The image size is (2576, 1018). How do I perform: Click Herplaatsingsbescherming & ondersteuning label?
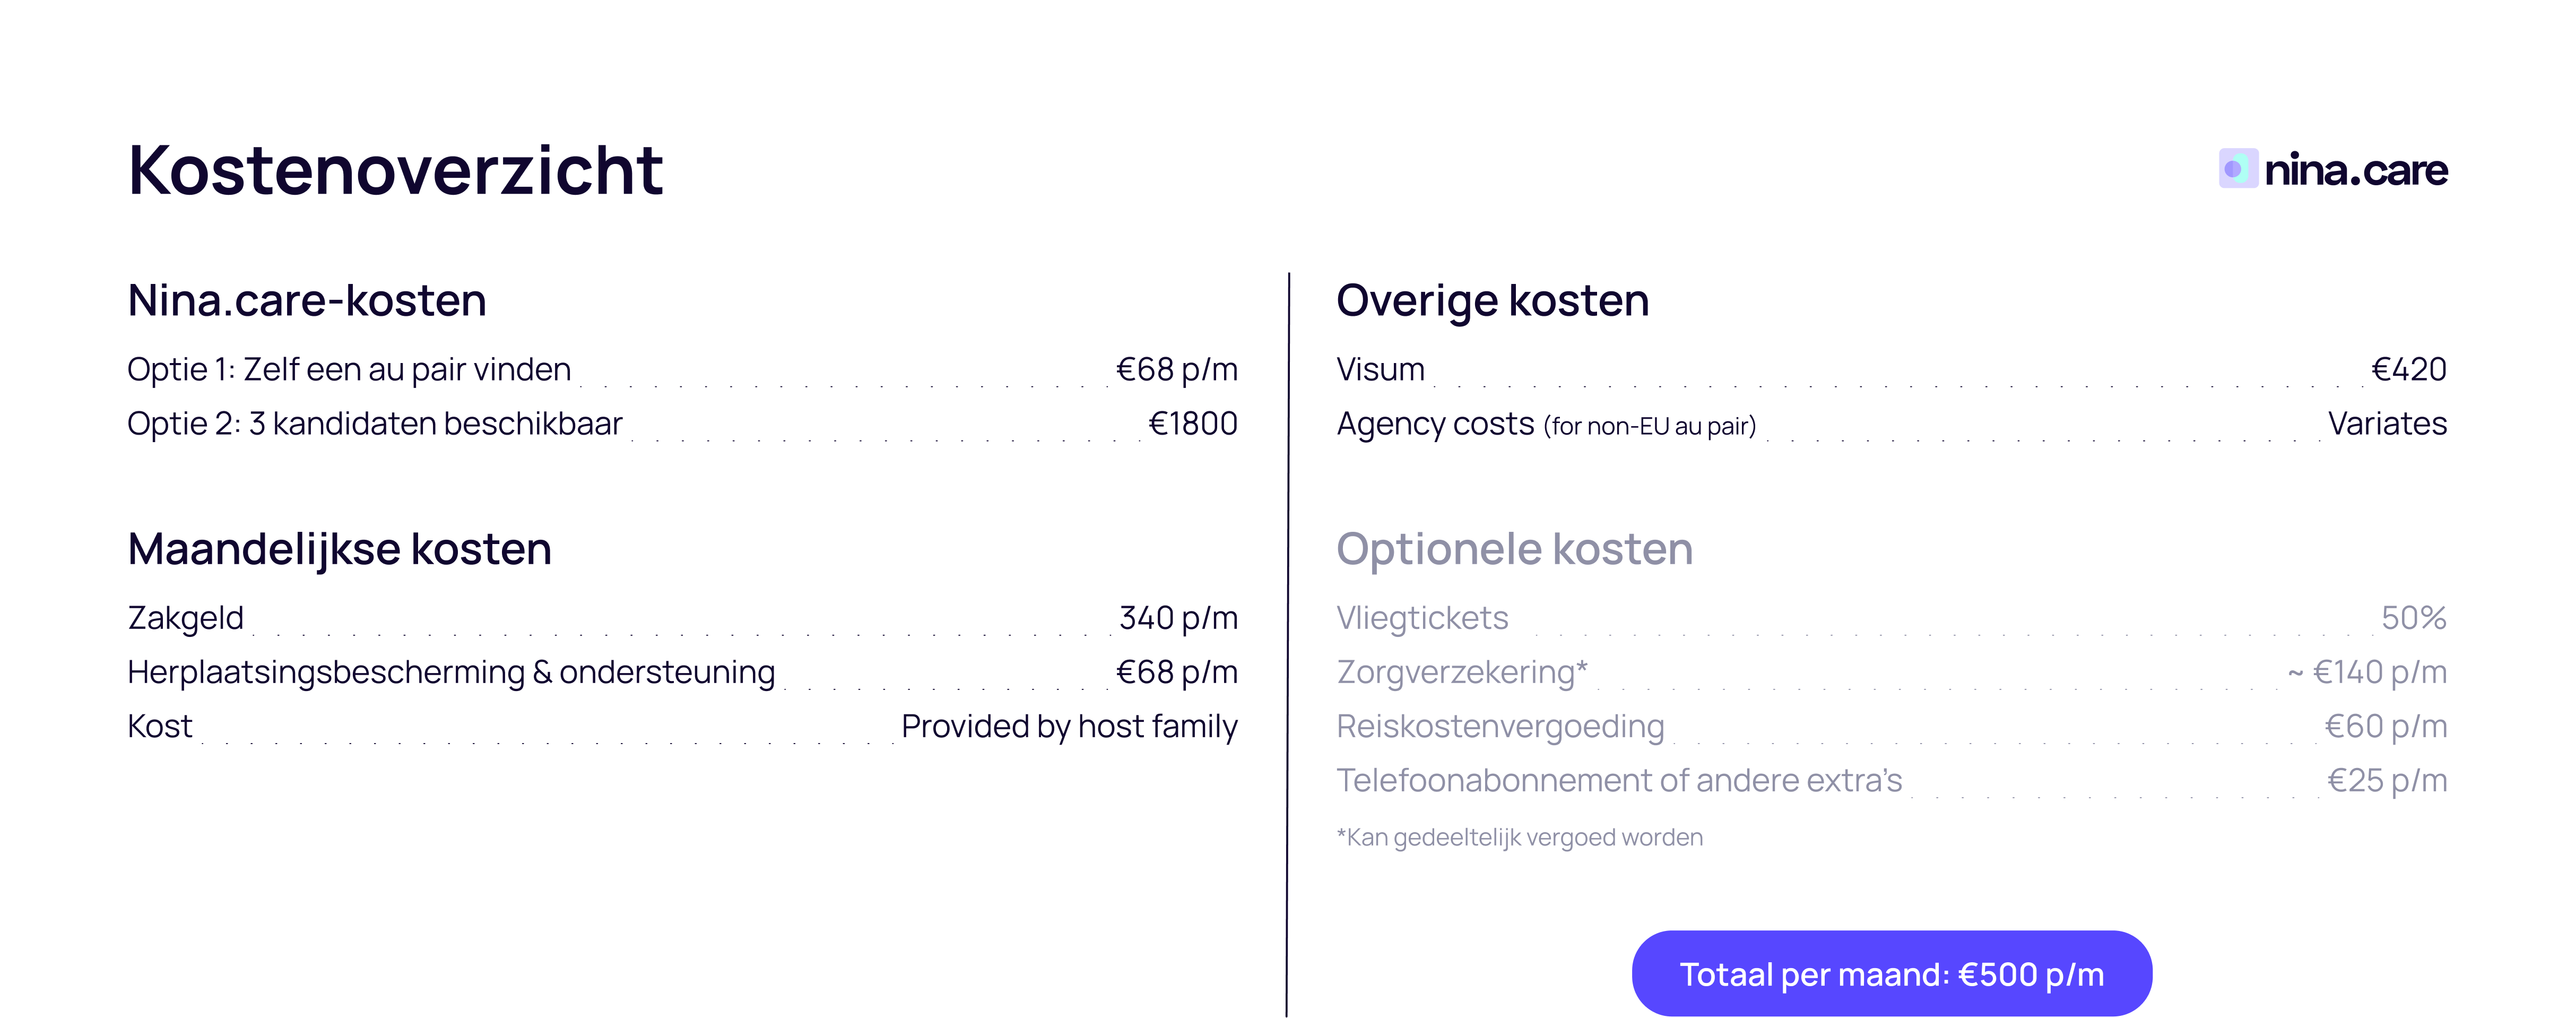[451, 672]
